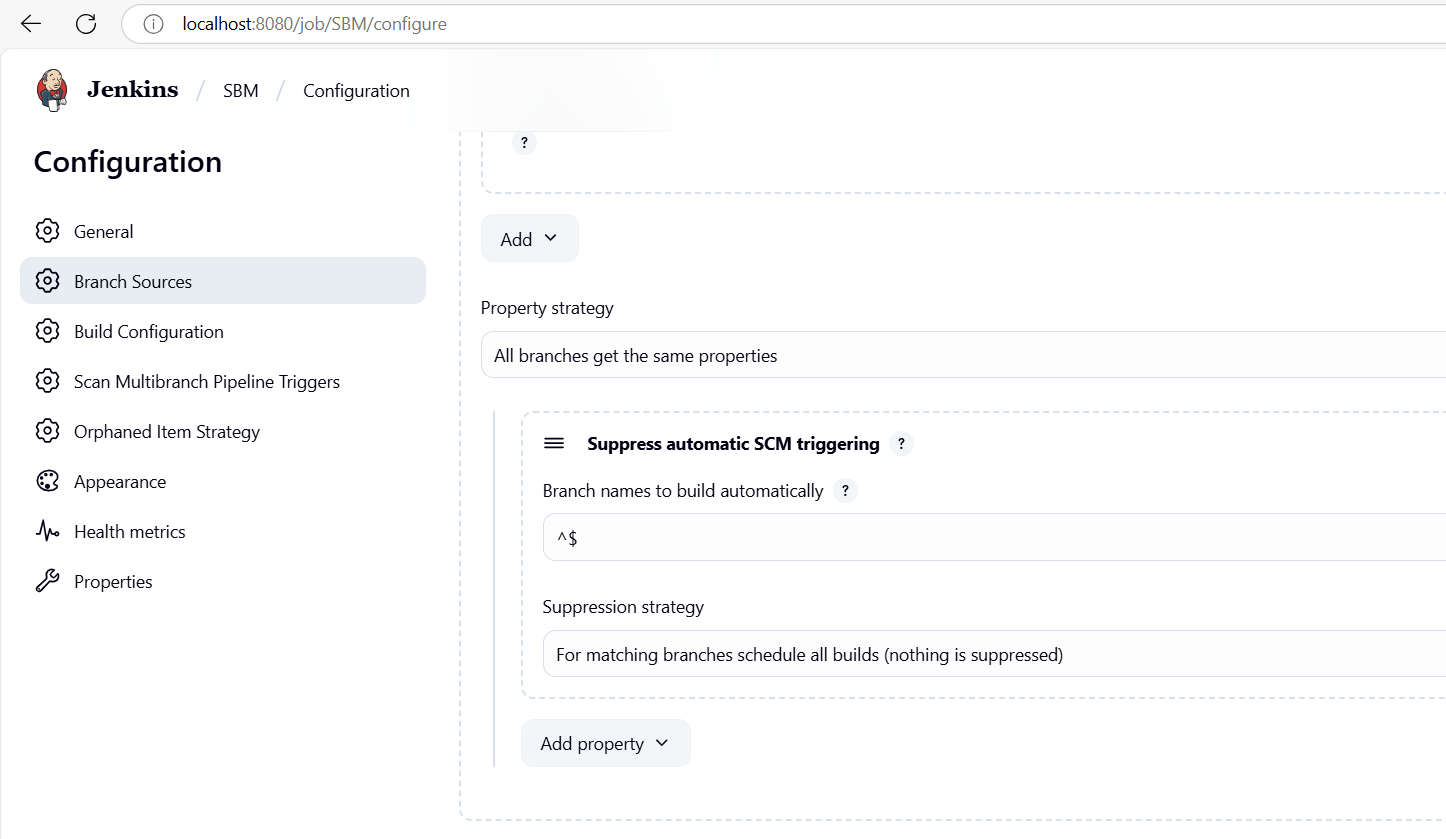1446x839 pixels.
Task: Click the Appearance palette icon
Action: tap(47, 482)
